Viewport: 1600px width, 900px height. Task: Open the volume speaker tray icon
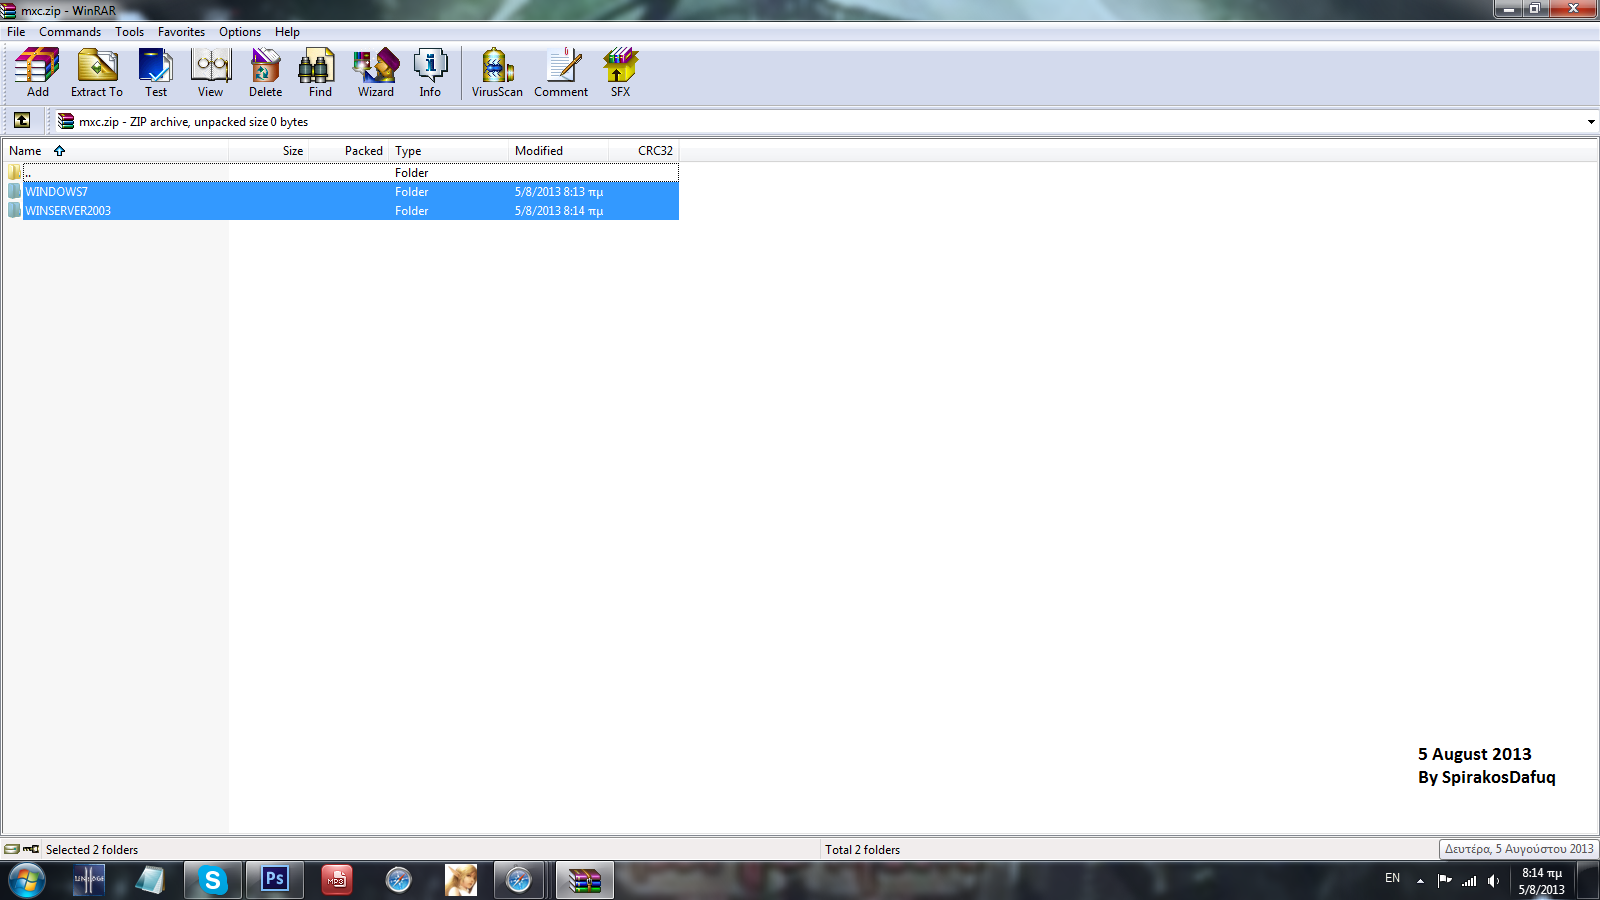point(1493,881)
